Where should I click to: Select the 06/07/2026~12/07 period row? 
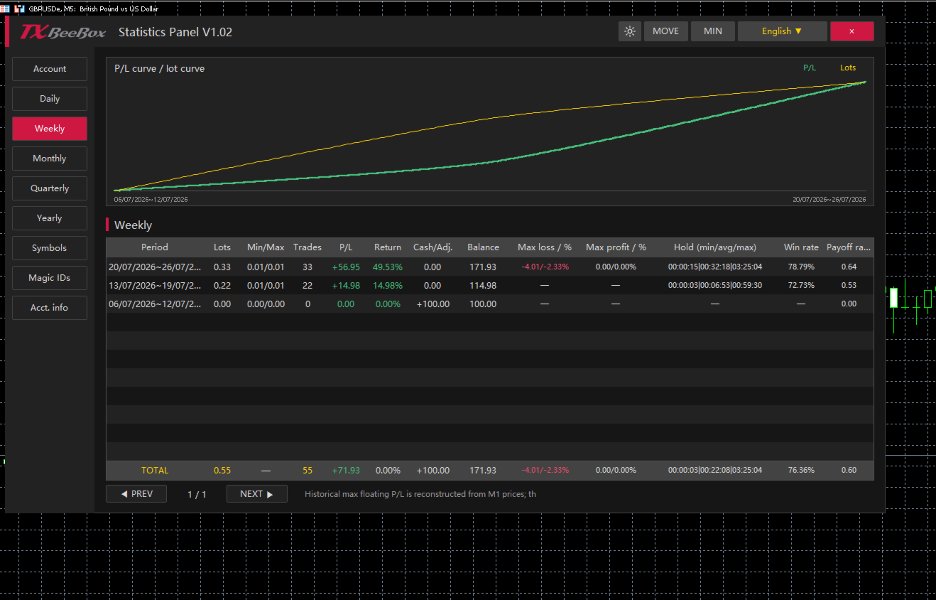coord(489,304)
